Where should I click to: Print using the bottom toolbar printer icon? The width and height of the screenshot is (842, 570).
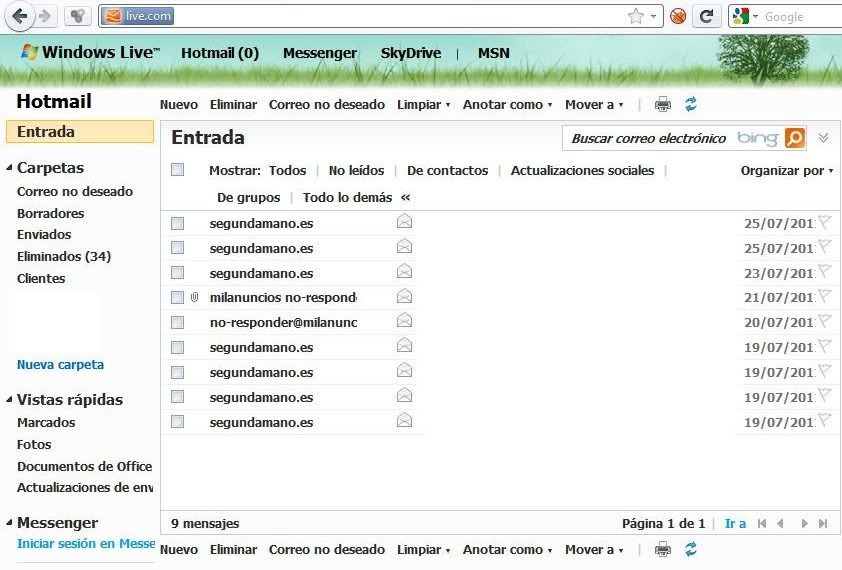pos(663,550)
